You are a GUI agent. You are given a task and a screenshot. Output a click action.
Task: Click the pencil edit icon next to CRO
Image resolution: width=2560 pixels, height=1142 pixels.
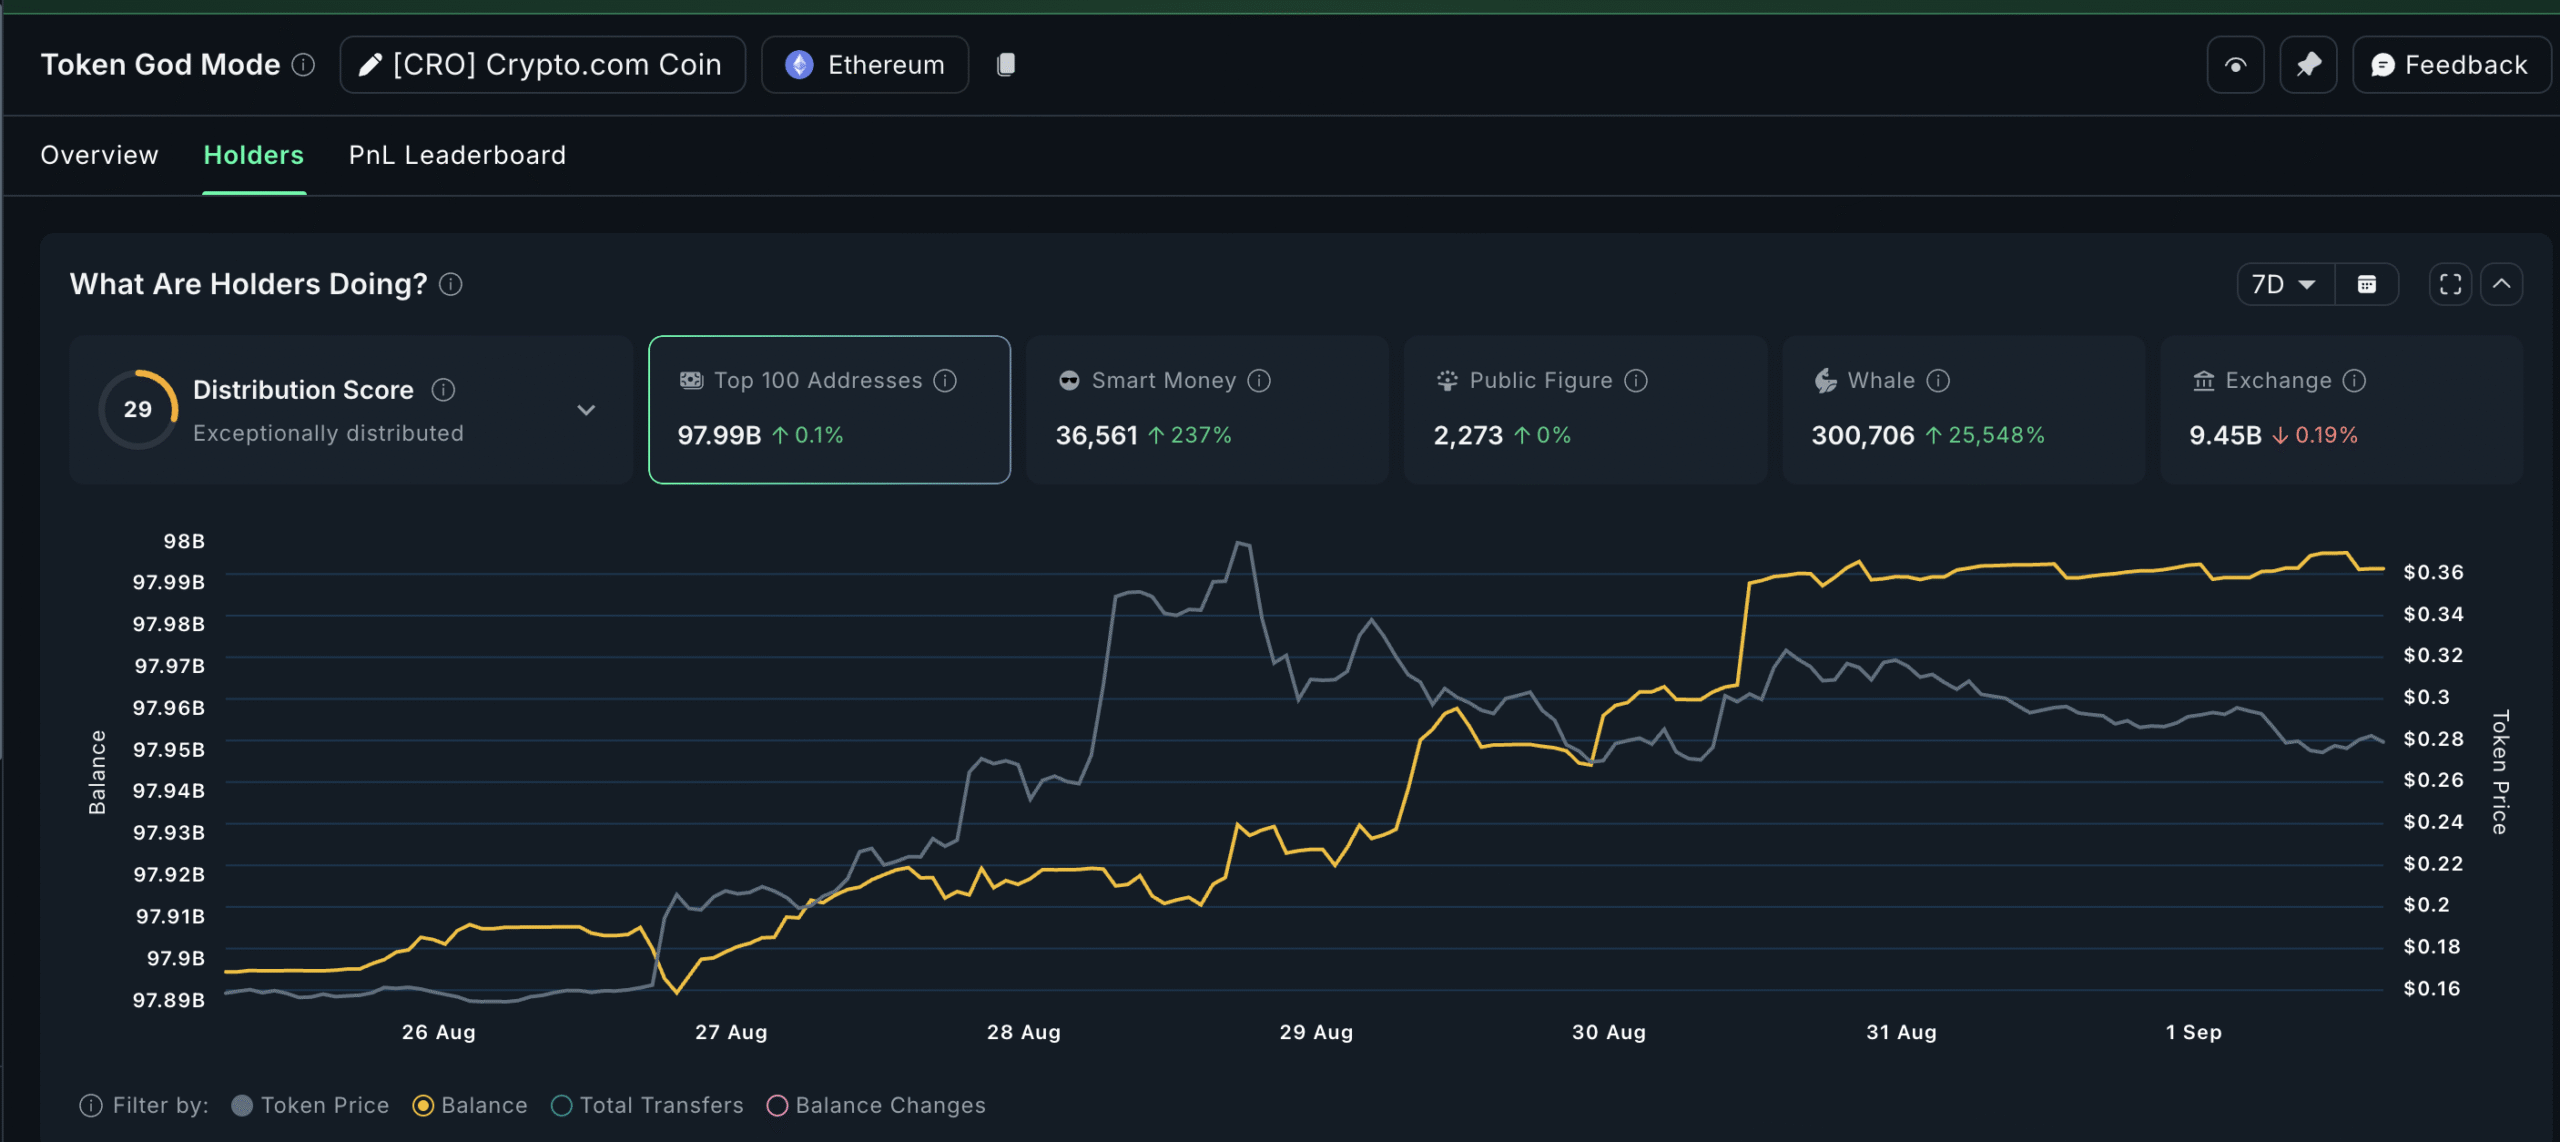point(370,64)
